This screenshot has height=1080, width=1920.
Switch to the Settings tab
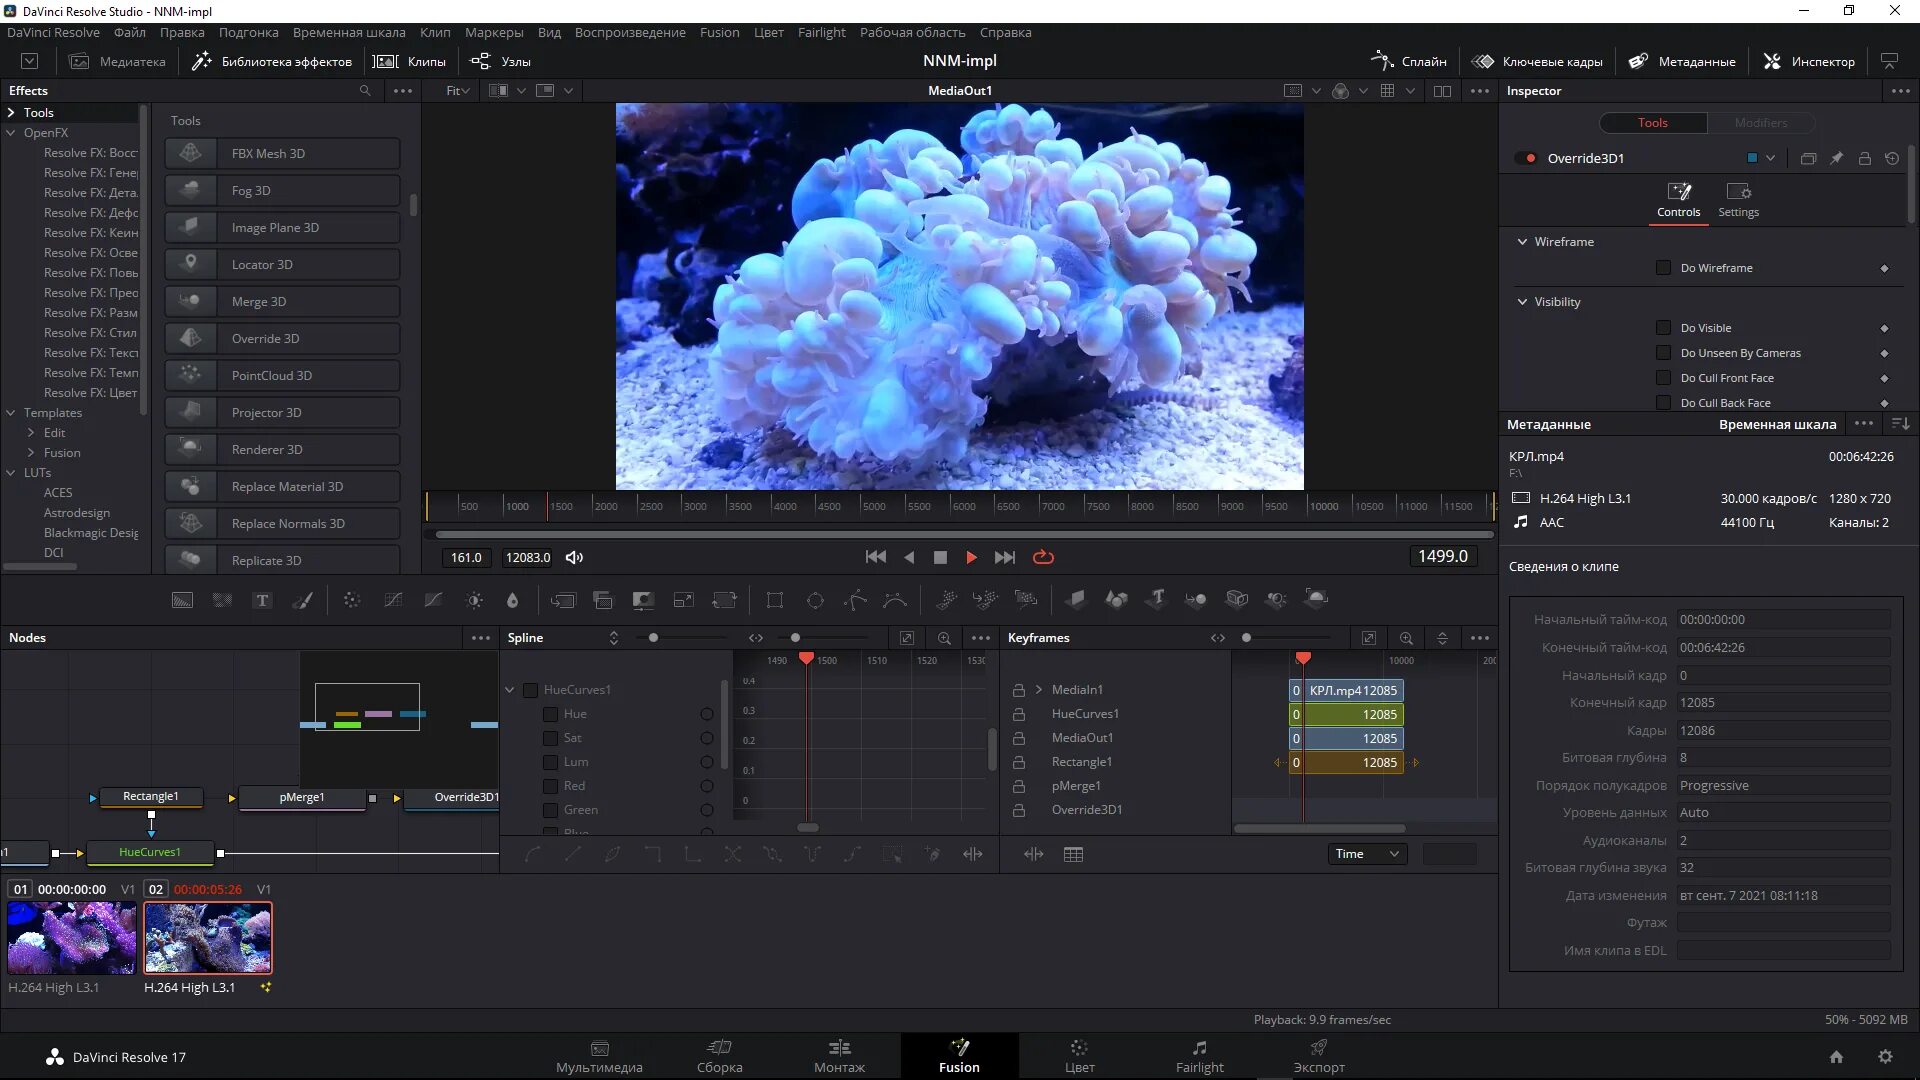click(x=1739, y=199)
